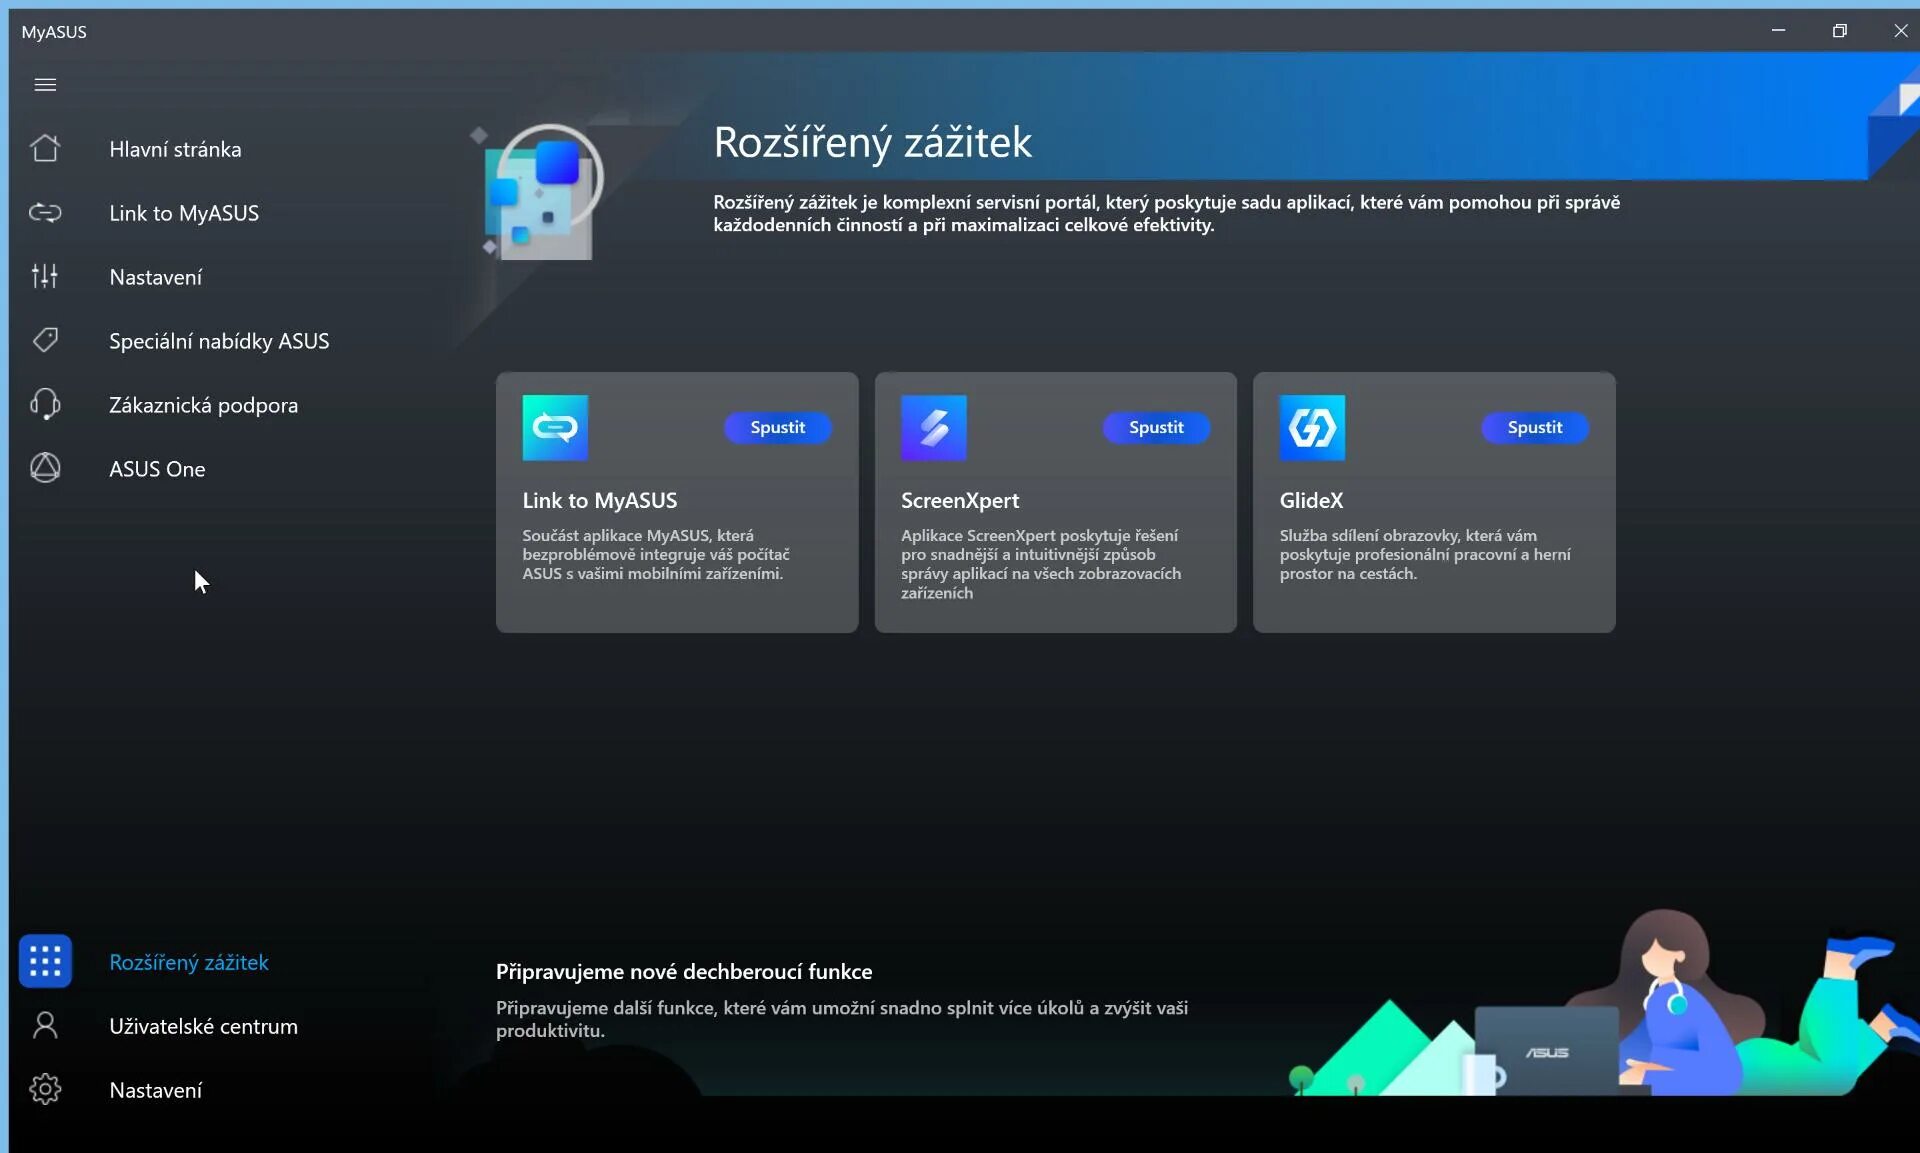Click the grid icon for Rozšířený zážitek
This screenshot has width=1920, height=1153.
click(45, 962)
